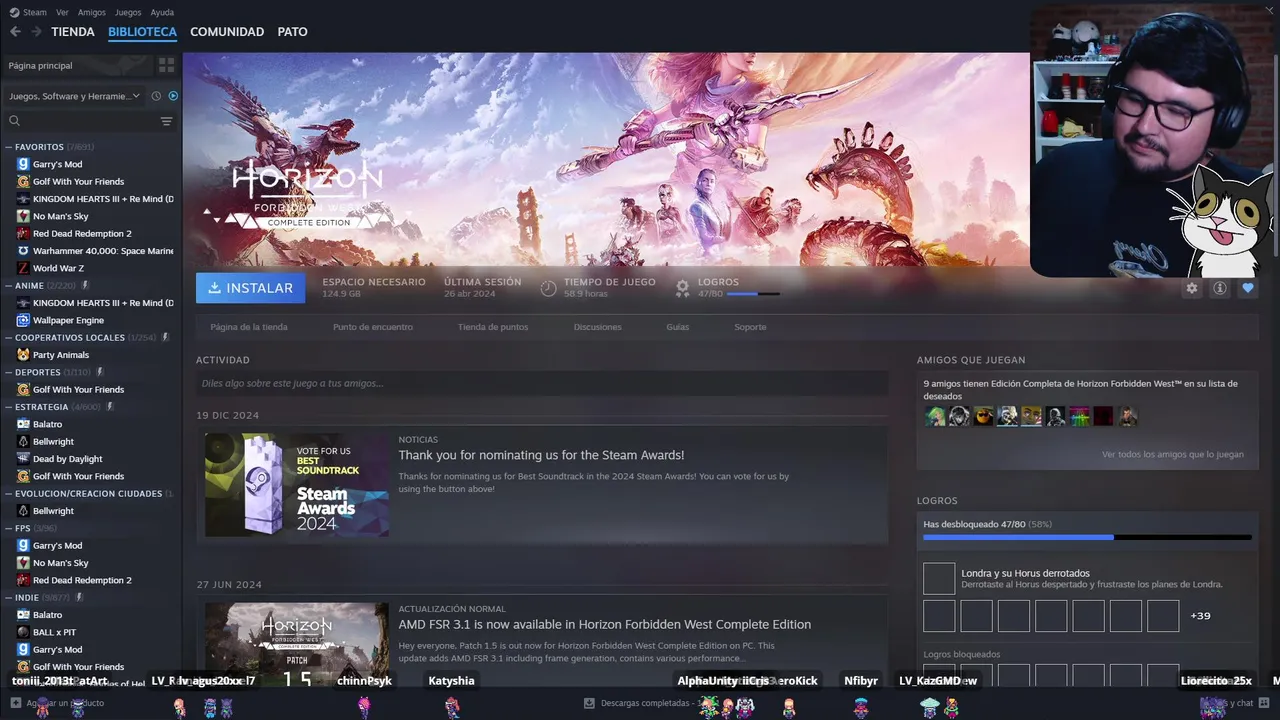Select Golf With Your Friends in Deportes
1280x720 pixels.
click(x=78, y=390)
